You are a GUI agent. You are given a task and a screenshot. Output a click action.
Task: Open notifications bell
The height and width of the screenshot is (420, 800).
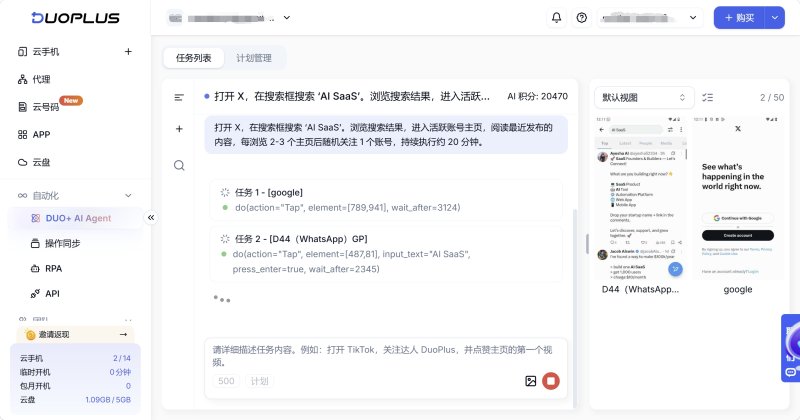click(x=556, y=18)
